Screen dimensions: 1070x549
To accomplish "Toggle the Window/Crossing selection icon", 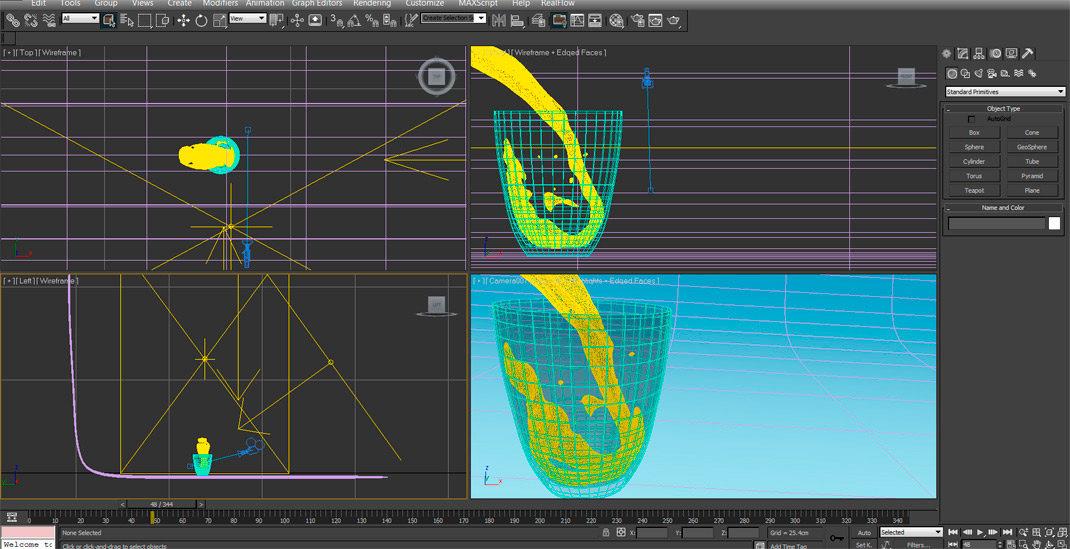I will (162, 20).
